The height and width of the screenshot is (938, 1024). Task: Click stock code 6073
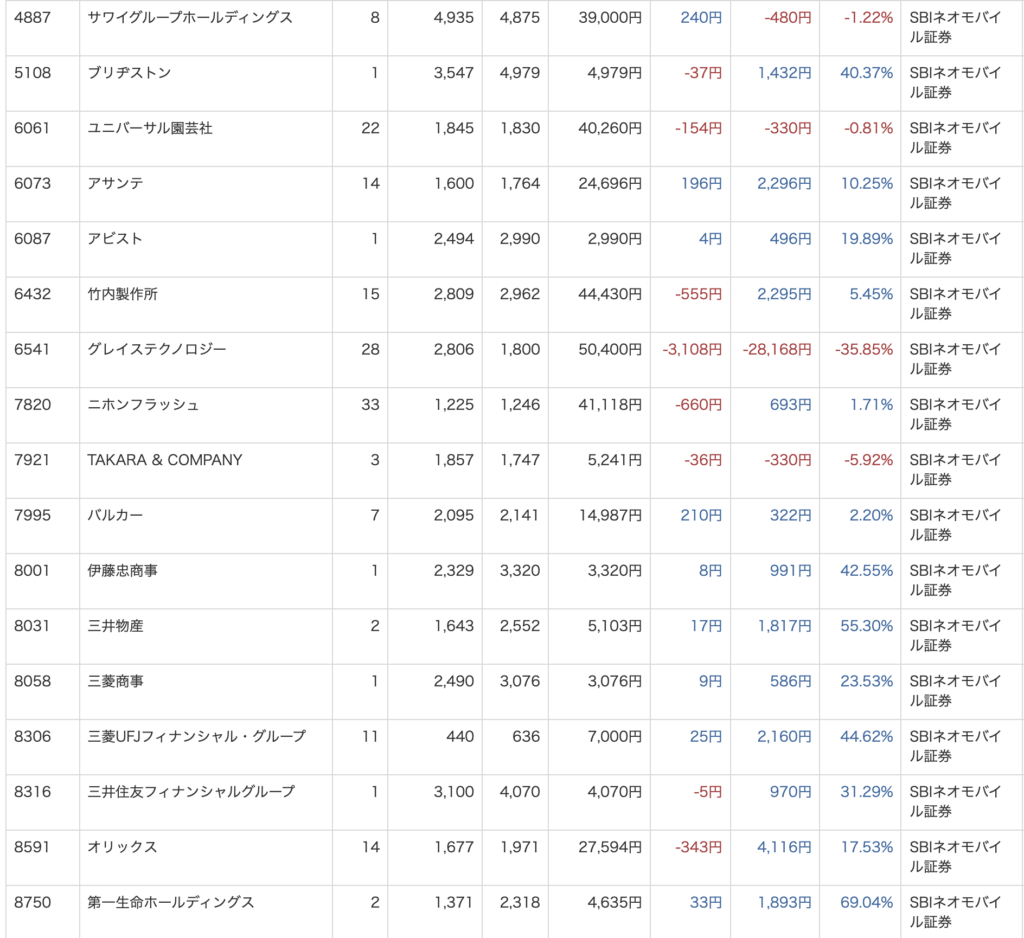tap(32, 184)
